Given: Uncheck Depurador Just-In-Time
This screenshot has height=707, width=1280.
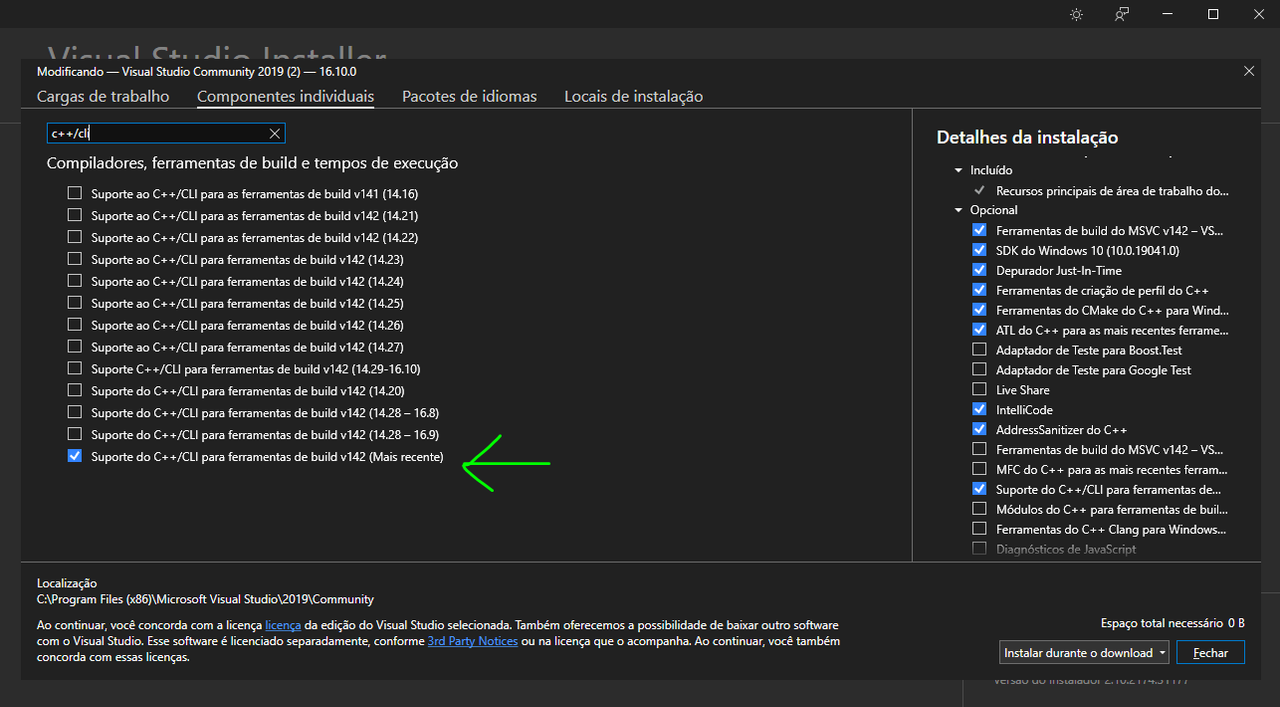Looking at the screenshot, I should (979, 270).
